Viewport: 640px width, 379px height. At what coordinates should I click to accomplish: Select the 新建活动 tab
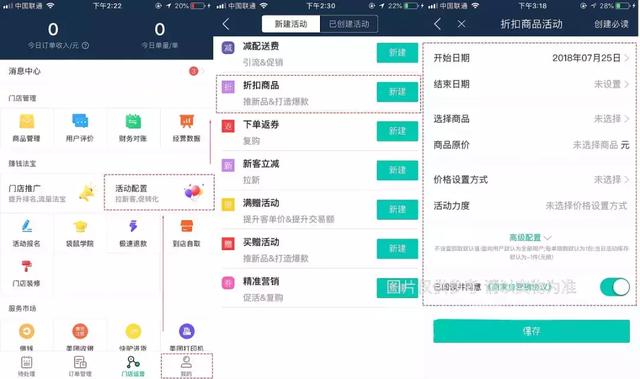(291, 24)
